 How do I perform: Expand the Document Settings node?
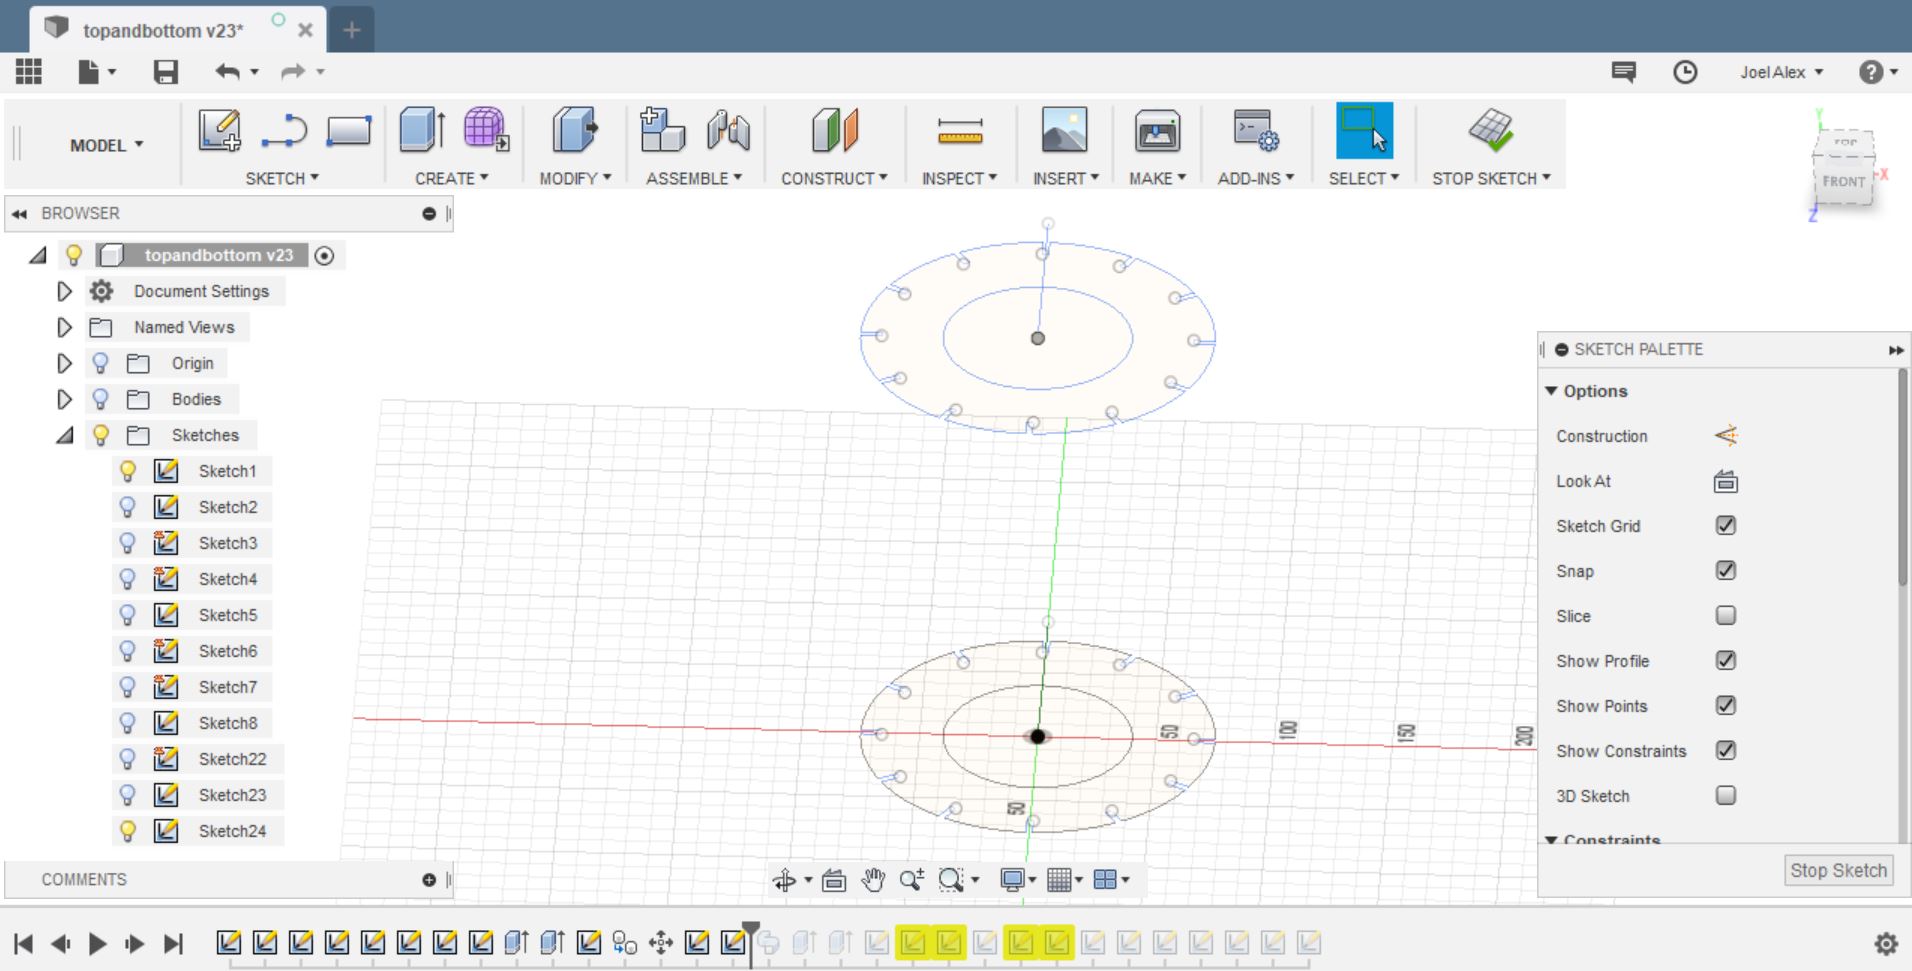(65, 291)
